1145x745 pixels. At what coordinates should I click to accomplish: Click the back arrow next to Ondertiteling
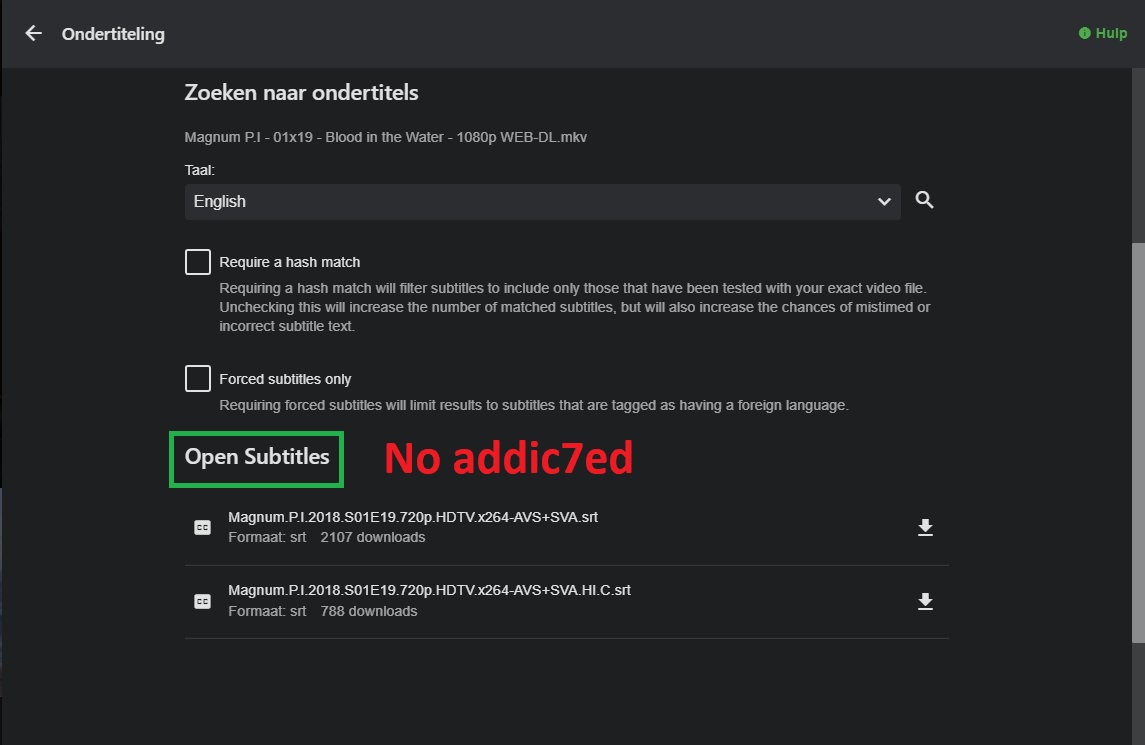click(34, 34)
